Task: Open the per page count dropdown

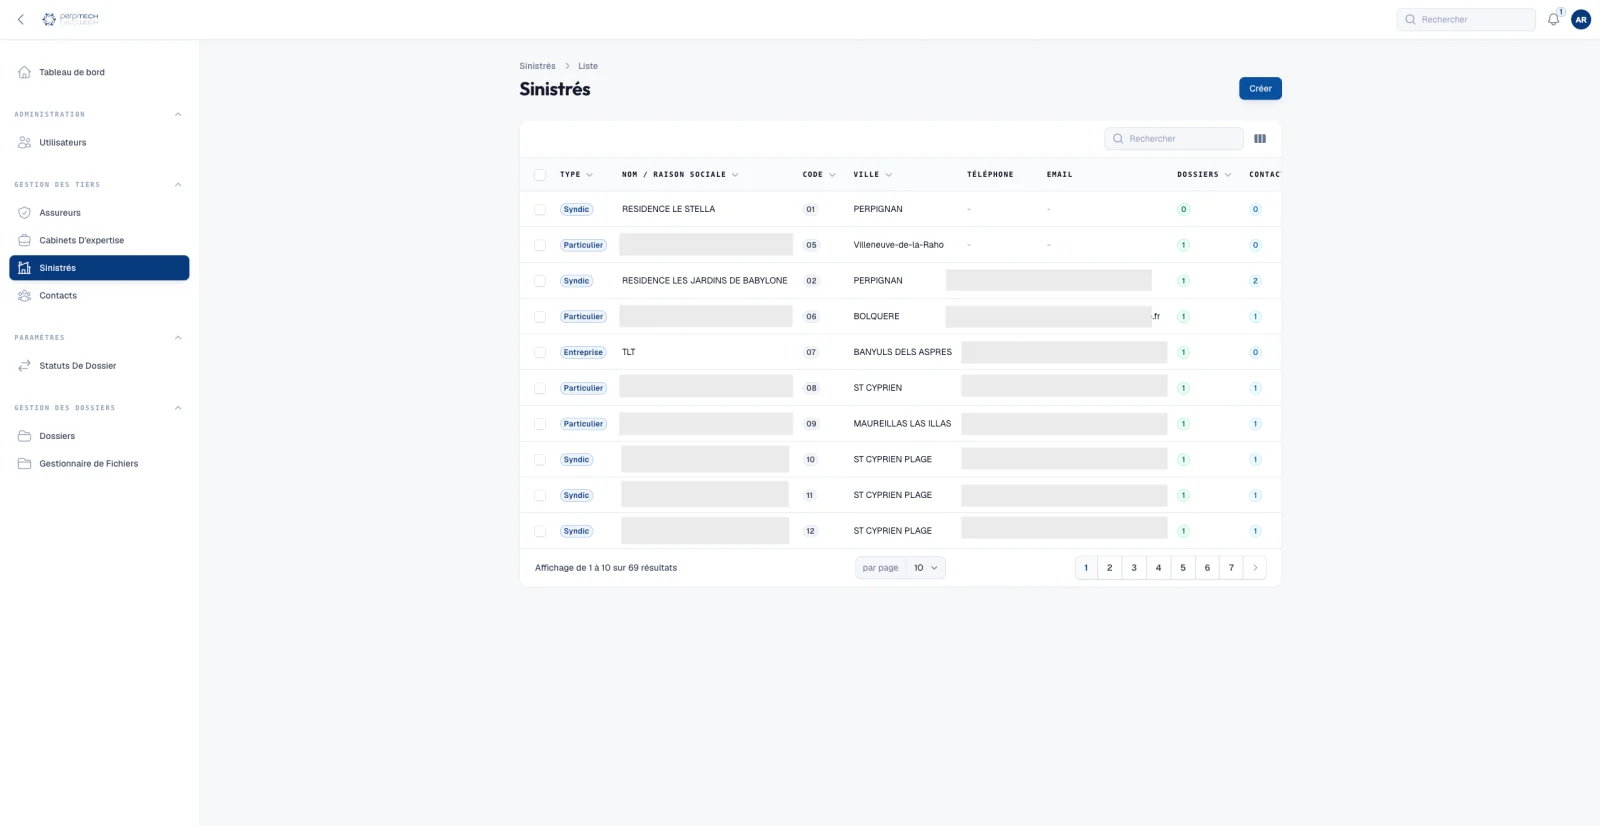Action: [925, 568]
